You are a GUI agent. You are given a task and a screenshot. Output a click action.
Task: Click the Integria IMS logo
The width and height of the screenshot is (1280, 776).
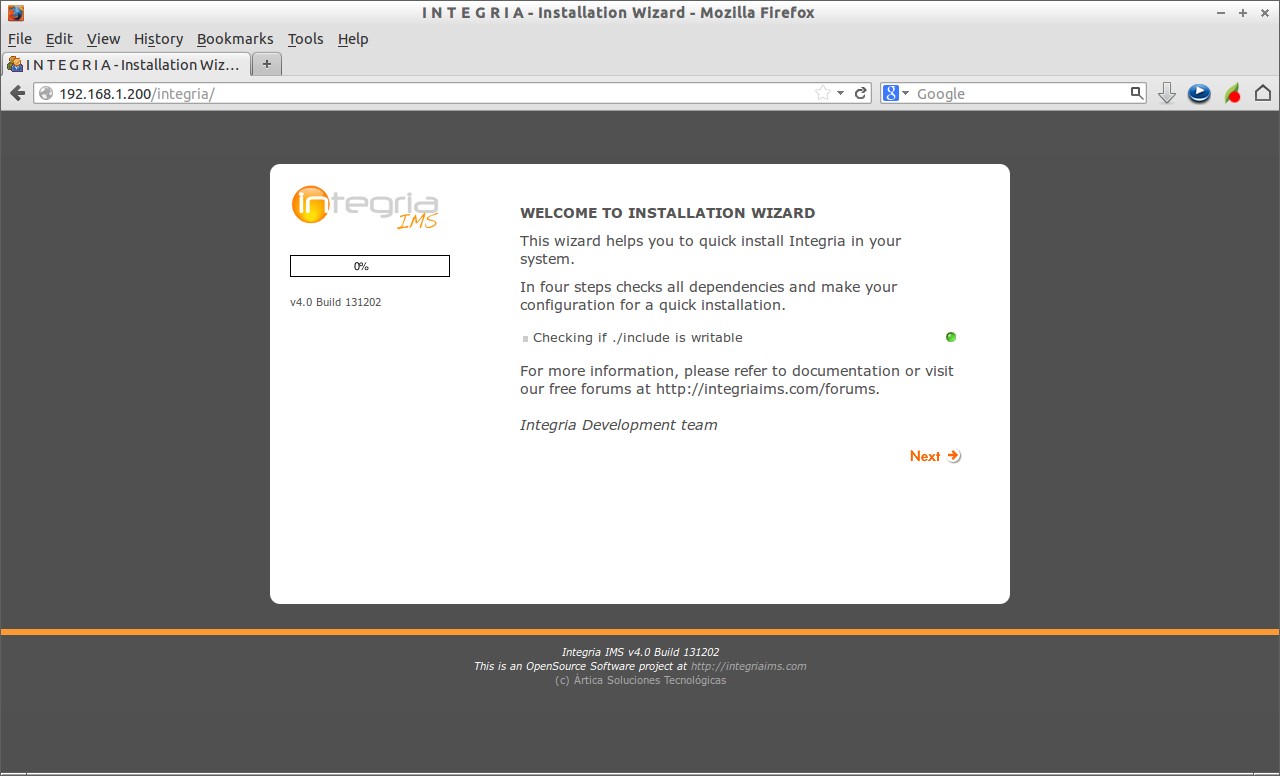coord(365,208)
